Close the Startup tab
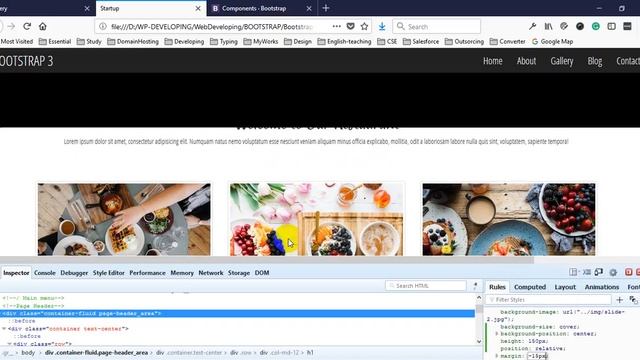 point(198,8)
